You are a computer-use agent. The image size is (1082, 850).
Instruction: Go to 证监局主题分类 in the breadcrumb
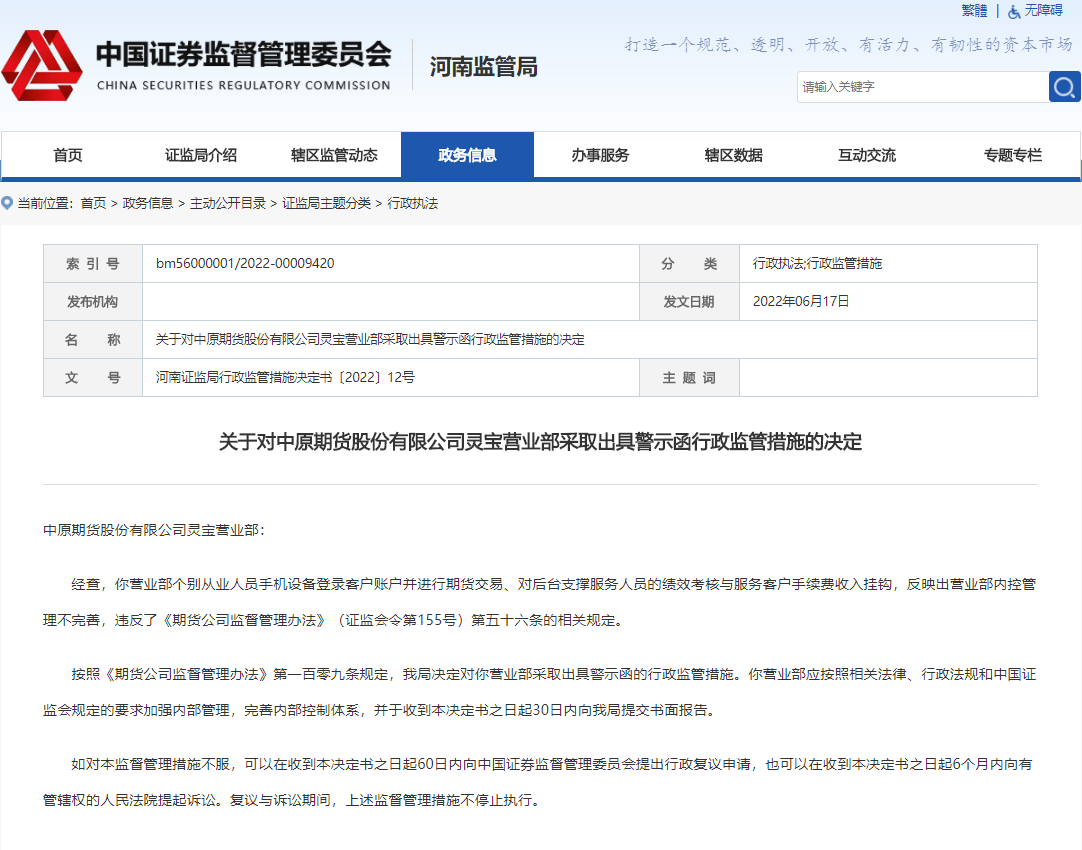tap(326, 203)
